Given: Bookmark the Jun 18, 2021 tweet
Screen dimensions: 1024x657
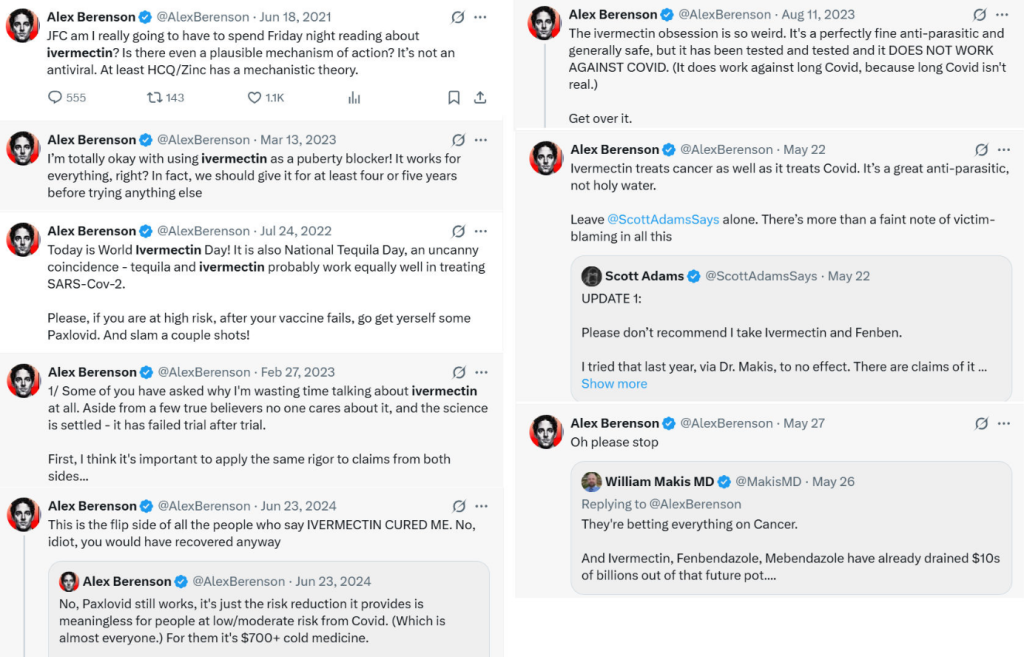Looking at the screenshot, I should tap(453, 97).
